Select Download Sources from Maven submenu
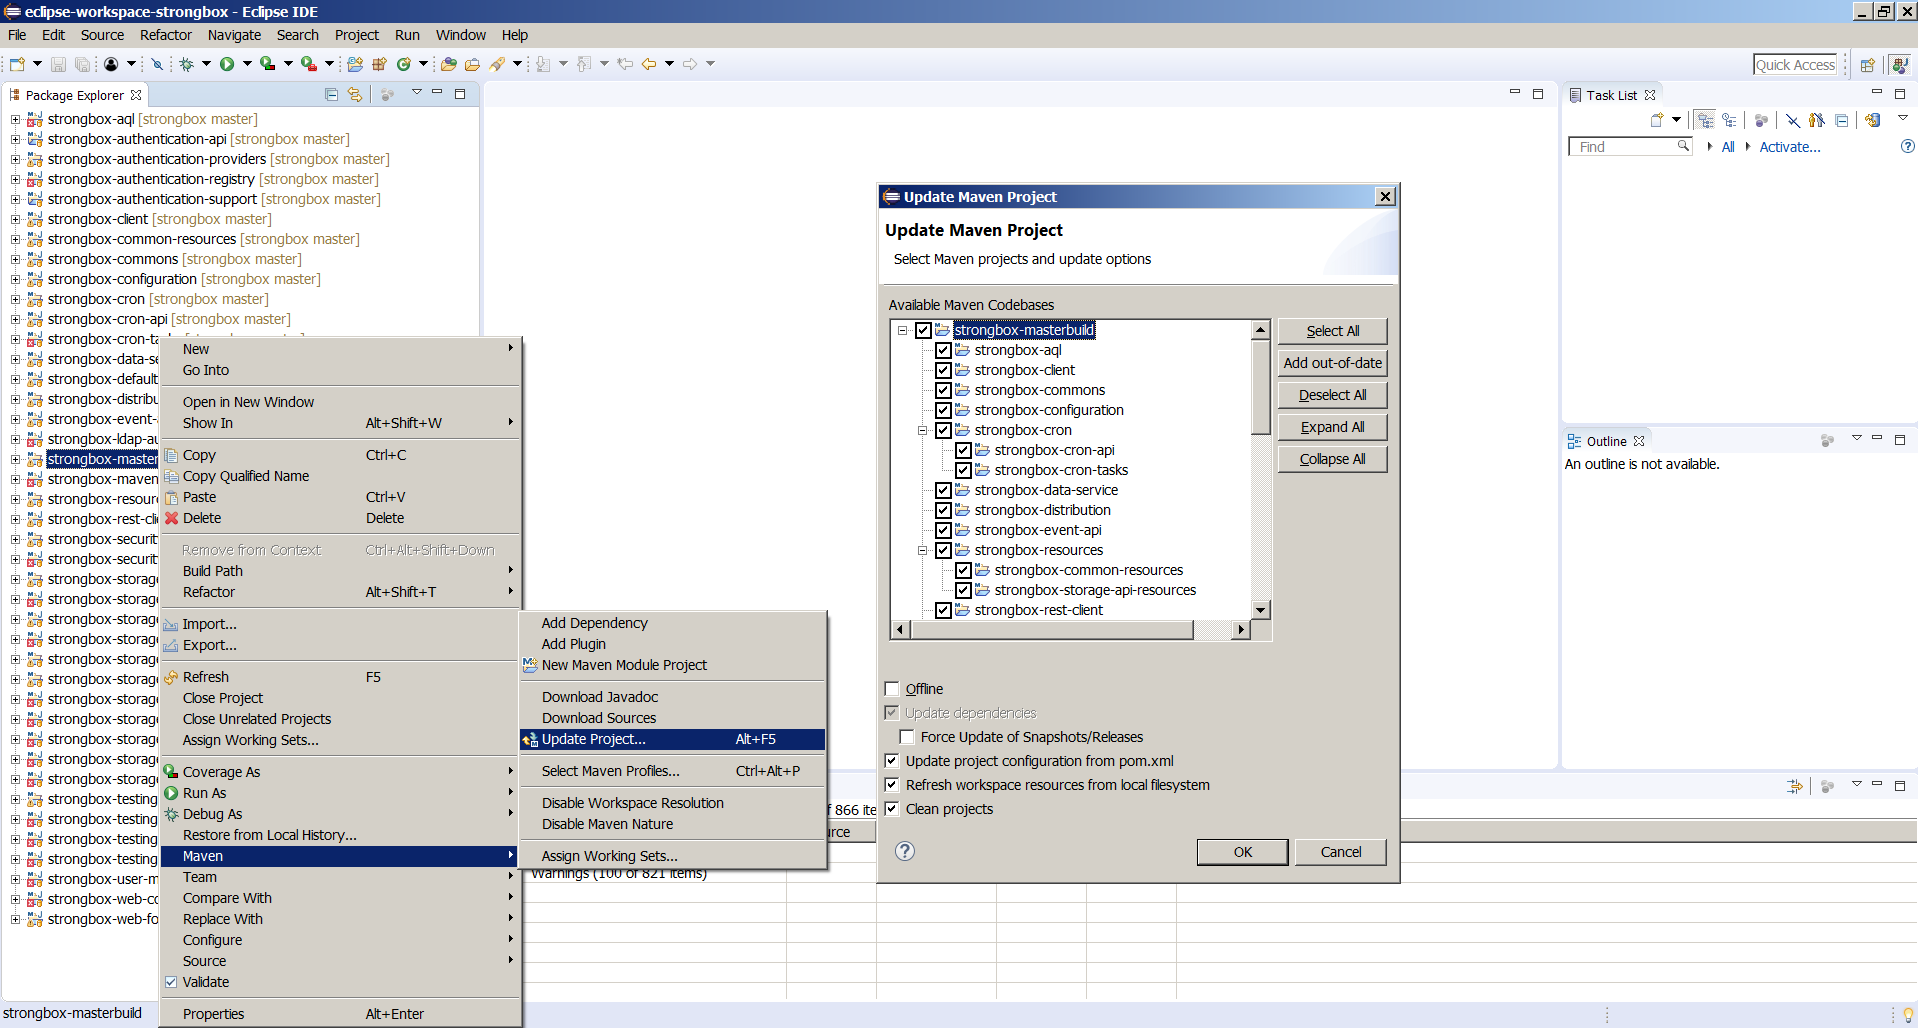Viewport: 1918px width, 1028px height. 599,718
